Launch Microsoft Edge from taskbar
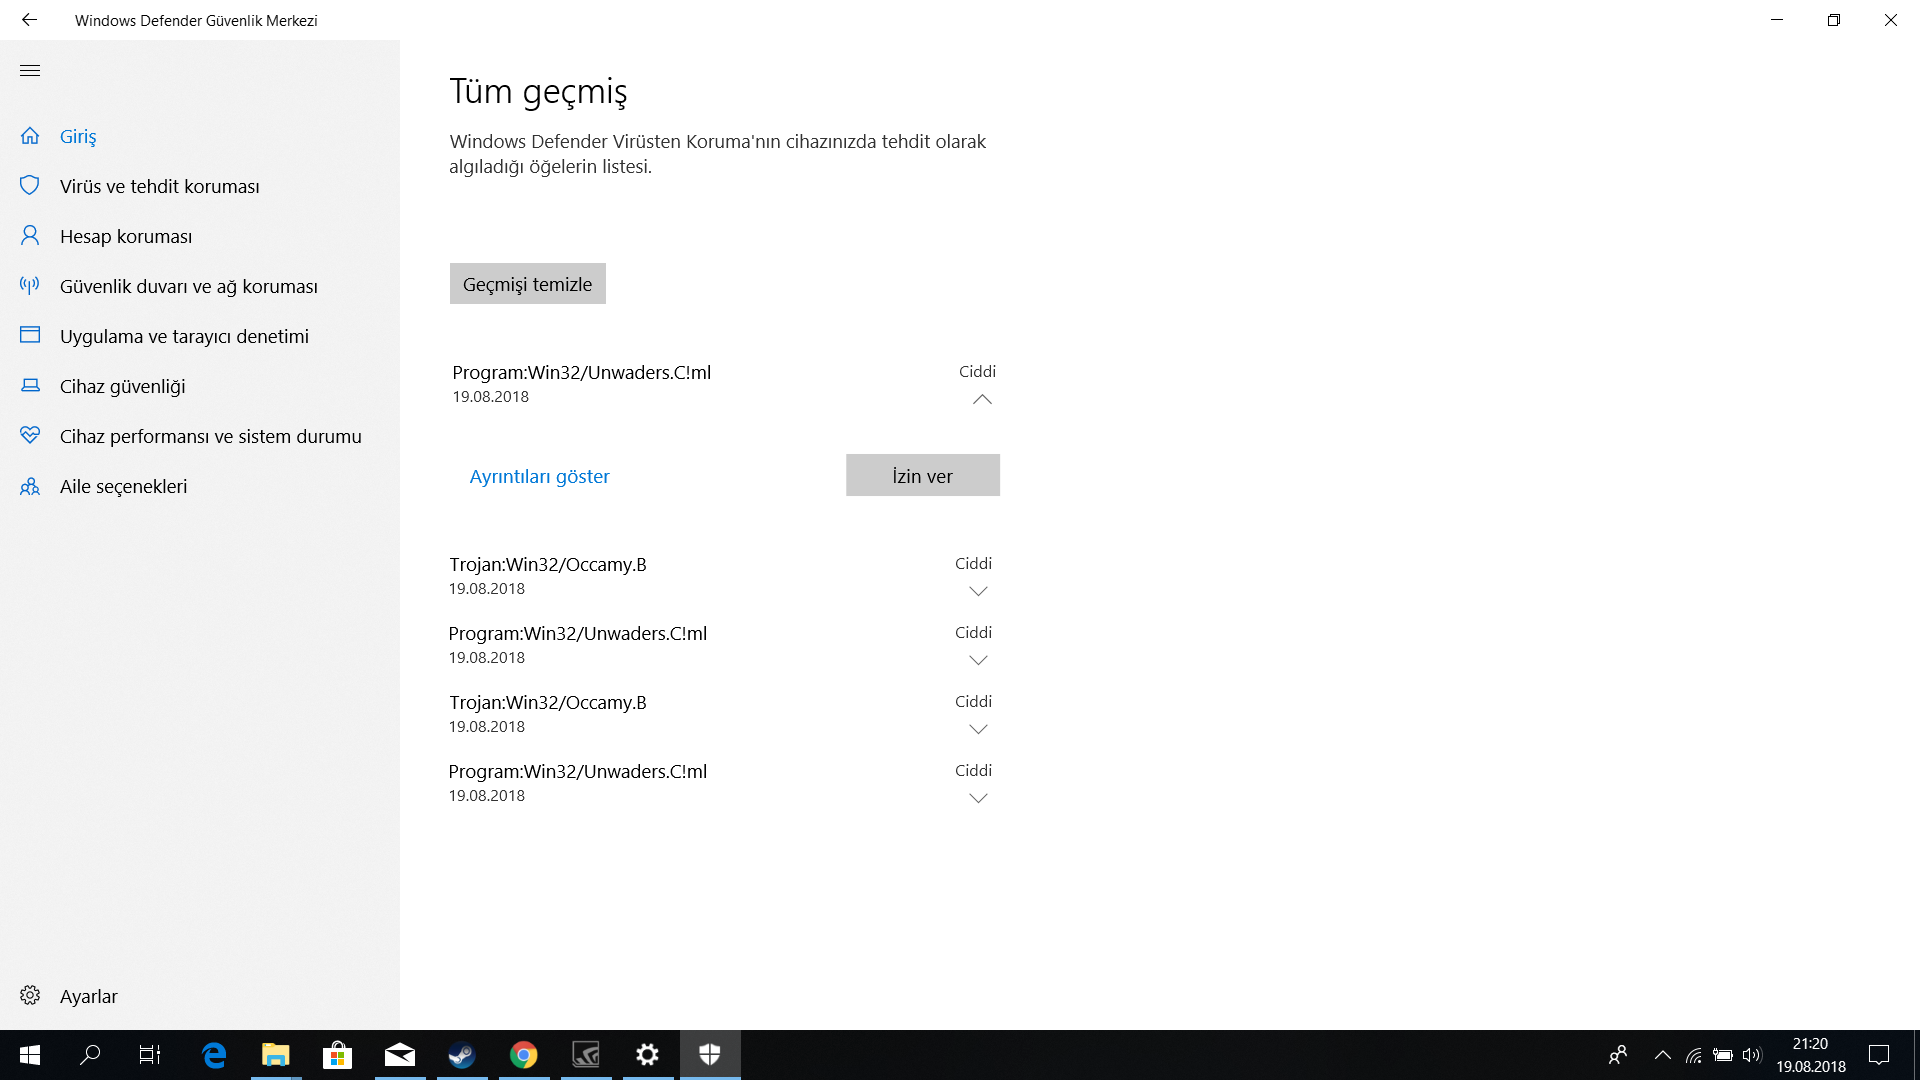The width and height of the screenshot is (1920, 1080). point(214,1055)
